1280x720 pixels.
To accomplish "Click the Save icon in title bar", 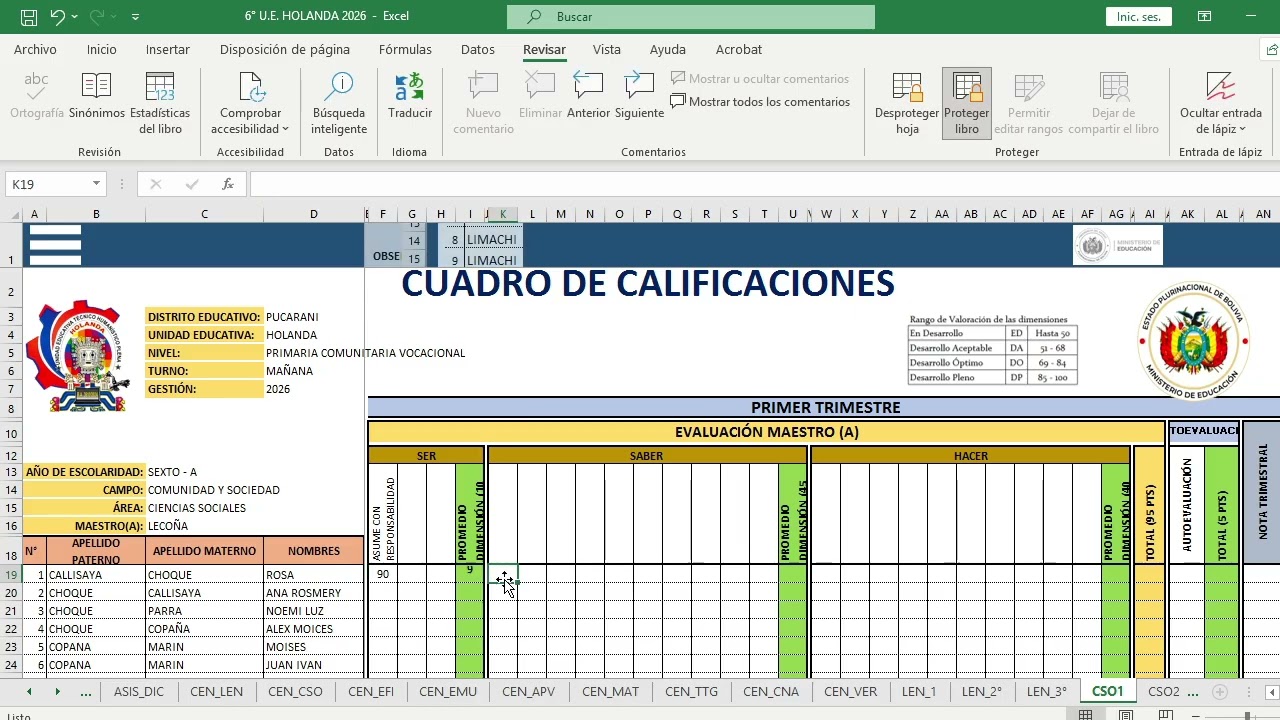I will pyautogui.click(x=29, y=17).
